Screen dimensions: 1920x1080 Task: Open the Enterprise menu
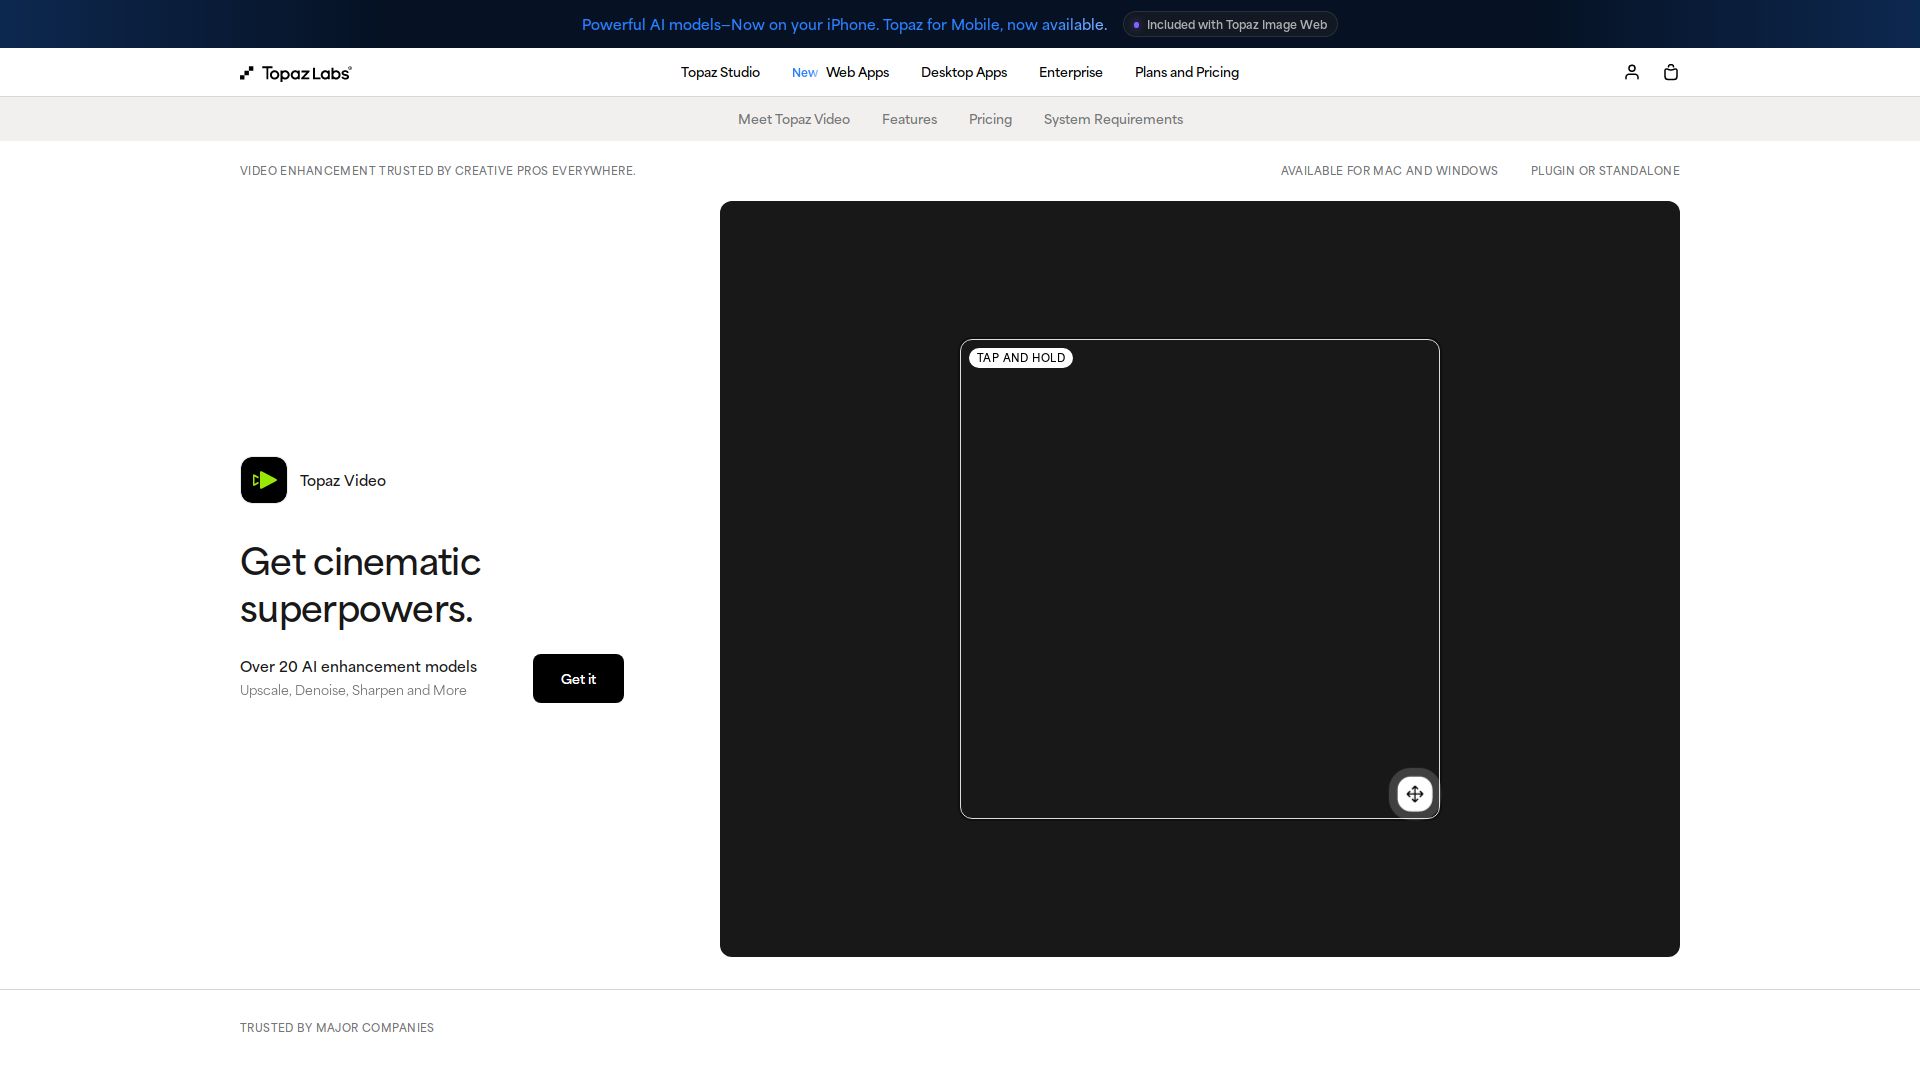1071,72
